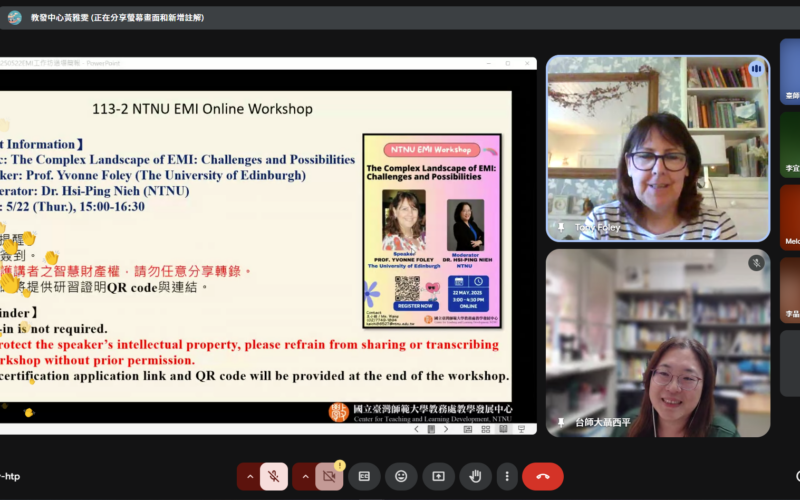Click REGISTER NOW on the poster
This screenshot has width=800, height=500.
click(x=415, y=306)
